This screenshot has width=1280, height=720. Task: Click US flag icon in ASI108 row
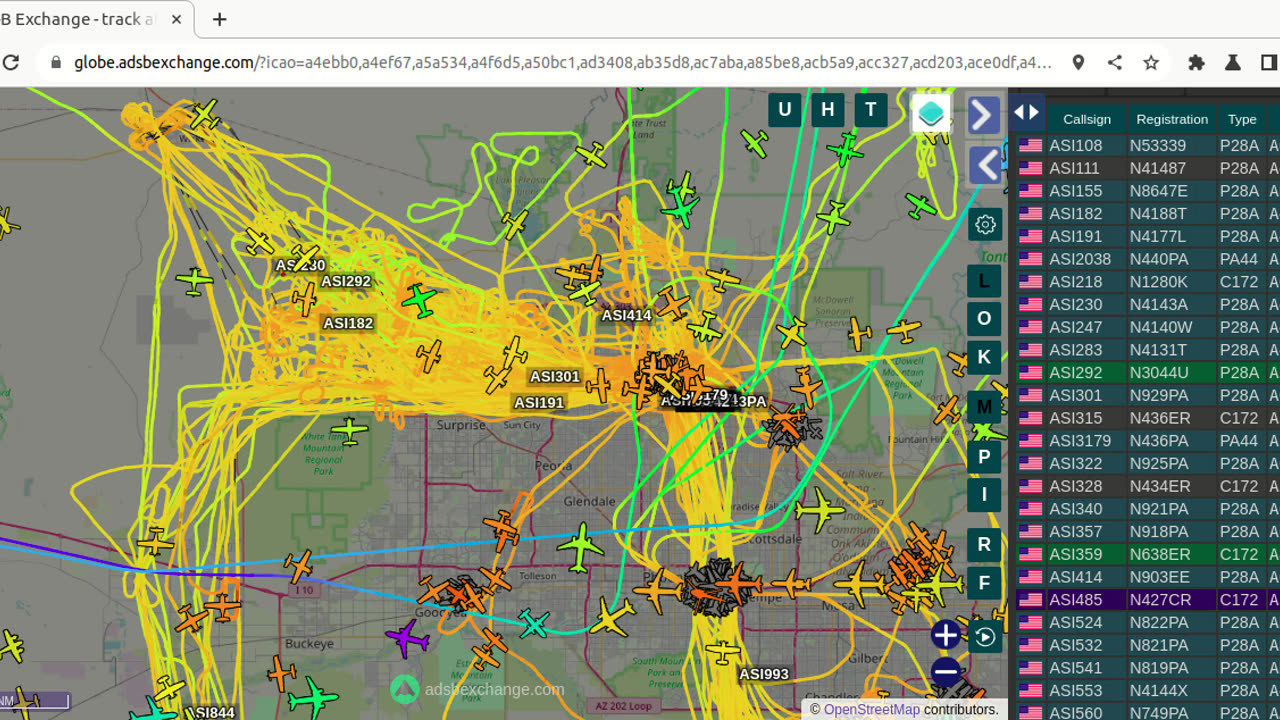[1030, 145]
